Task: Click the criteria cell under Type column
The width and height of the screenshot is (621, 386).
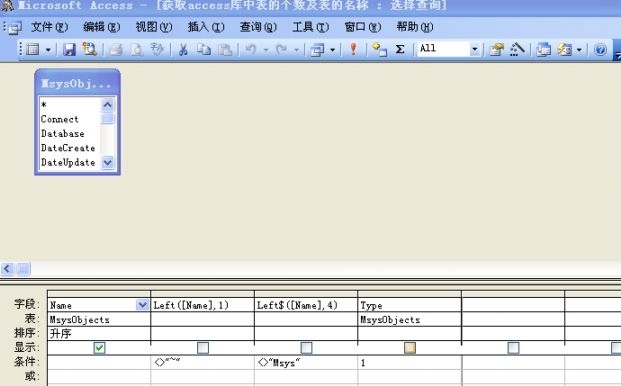Action: coord(409,362)
